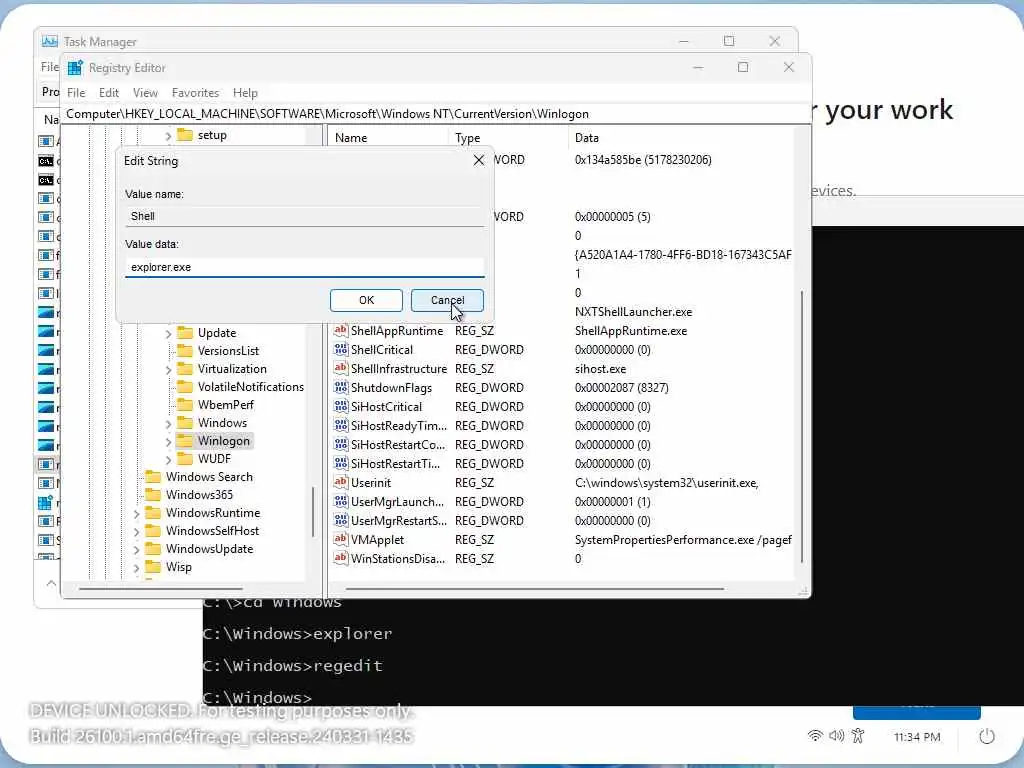
Task: Expand the WindowsUpdate tree node
Action: (x=136, y=550)
